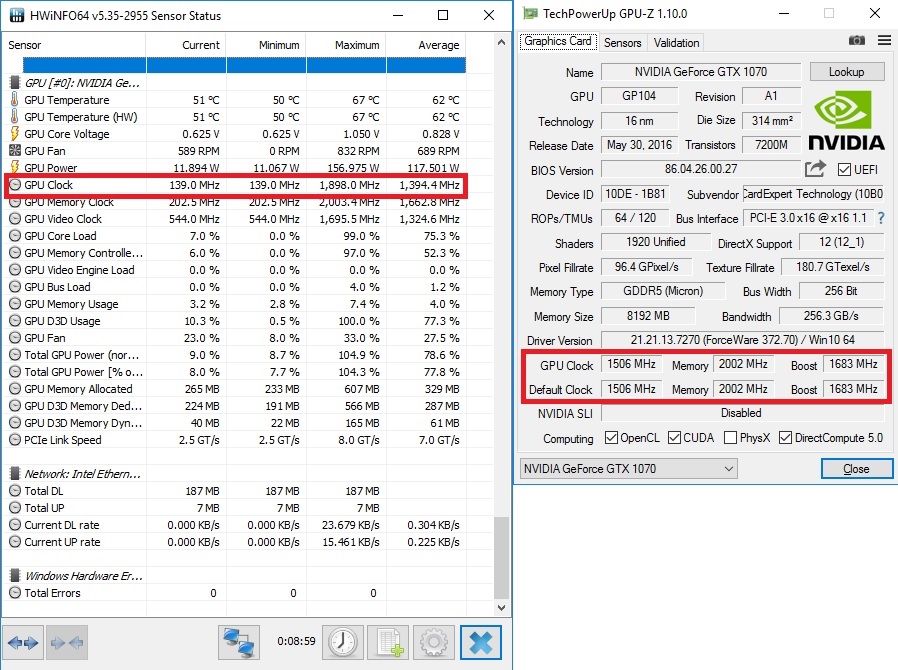Click the HWiNFO clock reset timer icon
Screen dimensions: 898x670
(342, 643)
